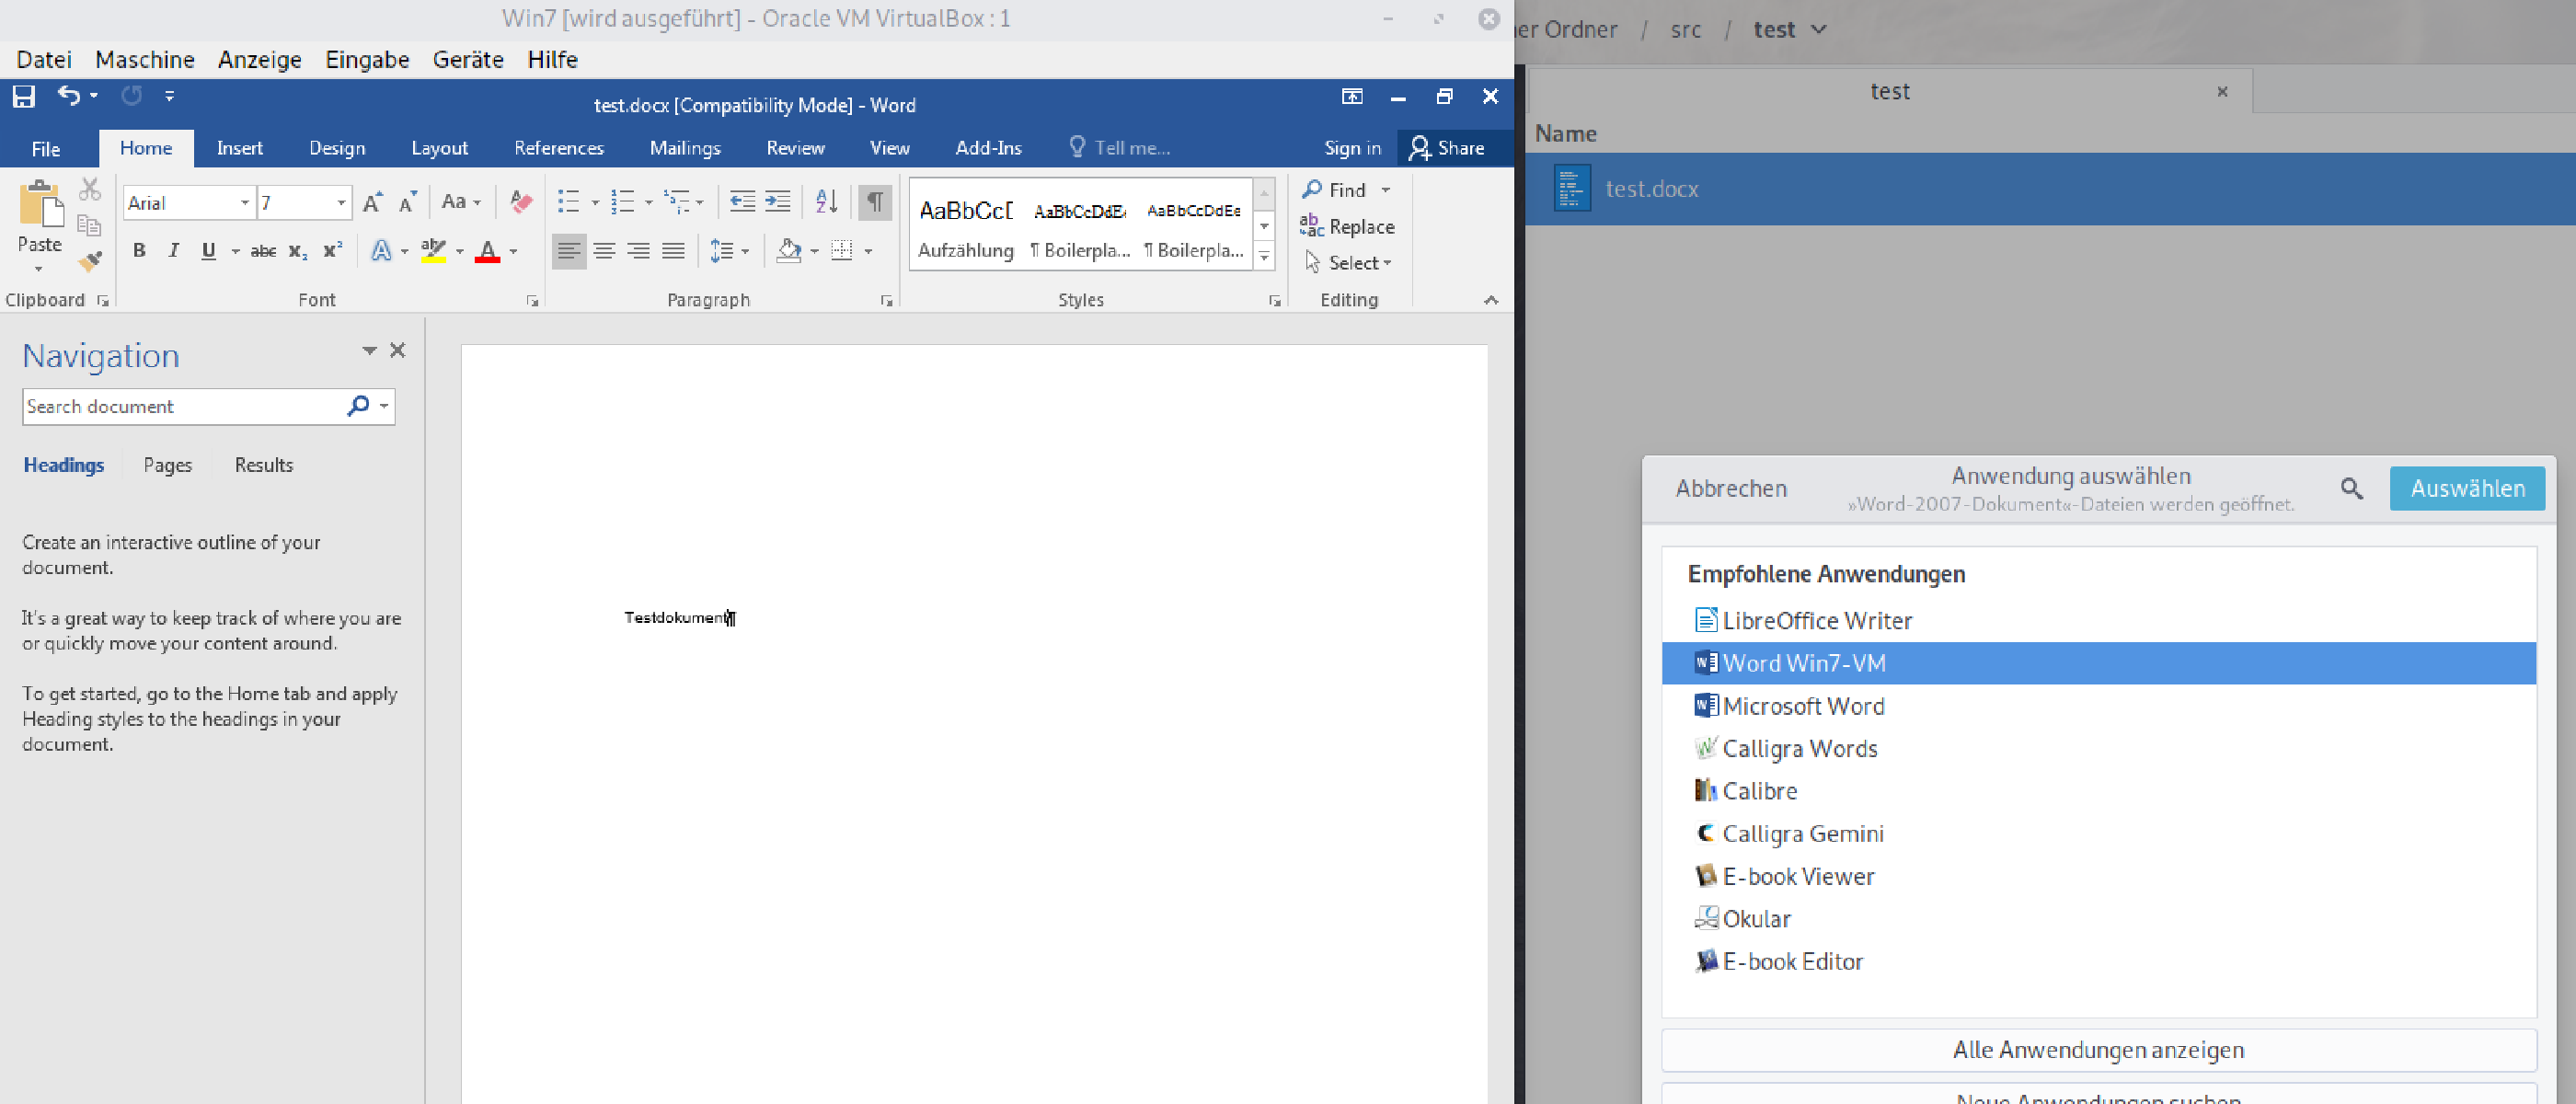The width and height of the screenshot is (2576, 1104).
Task: Click the Auswählen button
Action: [x=2467, y=488]
